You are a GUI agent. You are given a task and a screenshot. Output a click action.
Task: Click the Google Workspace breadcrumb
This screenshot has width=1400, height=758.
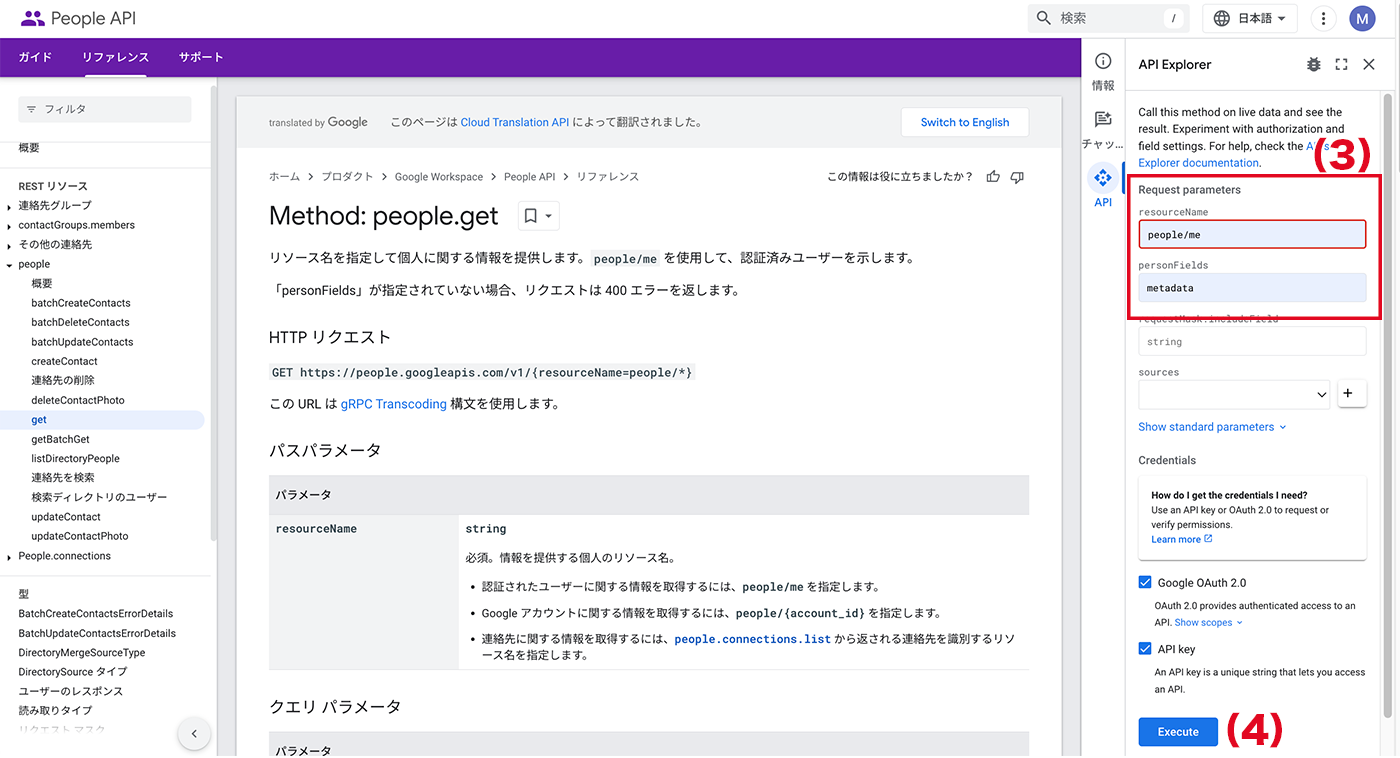click(x=439, y=177)
